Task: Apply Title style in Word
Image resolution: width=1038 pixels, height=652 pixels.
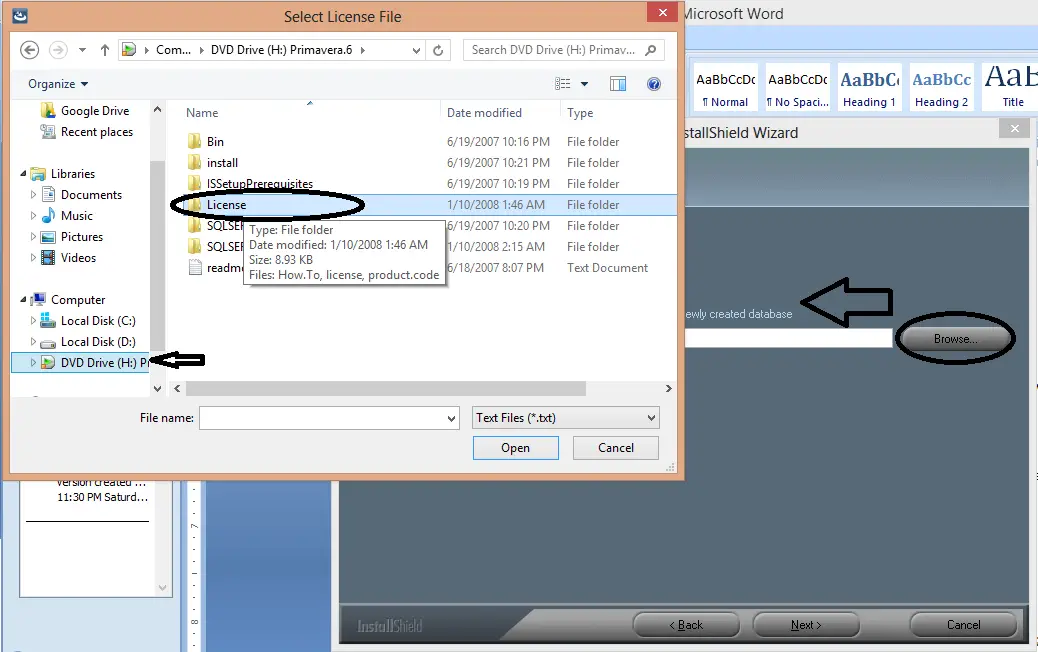Action: point(1010,86)
